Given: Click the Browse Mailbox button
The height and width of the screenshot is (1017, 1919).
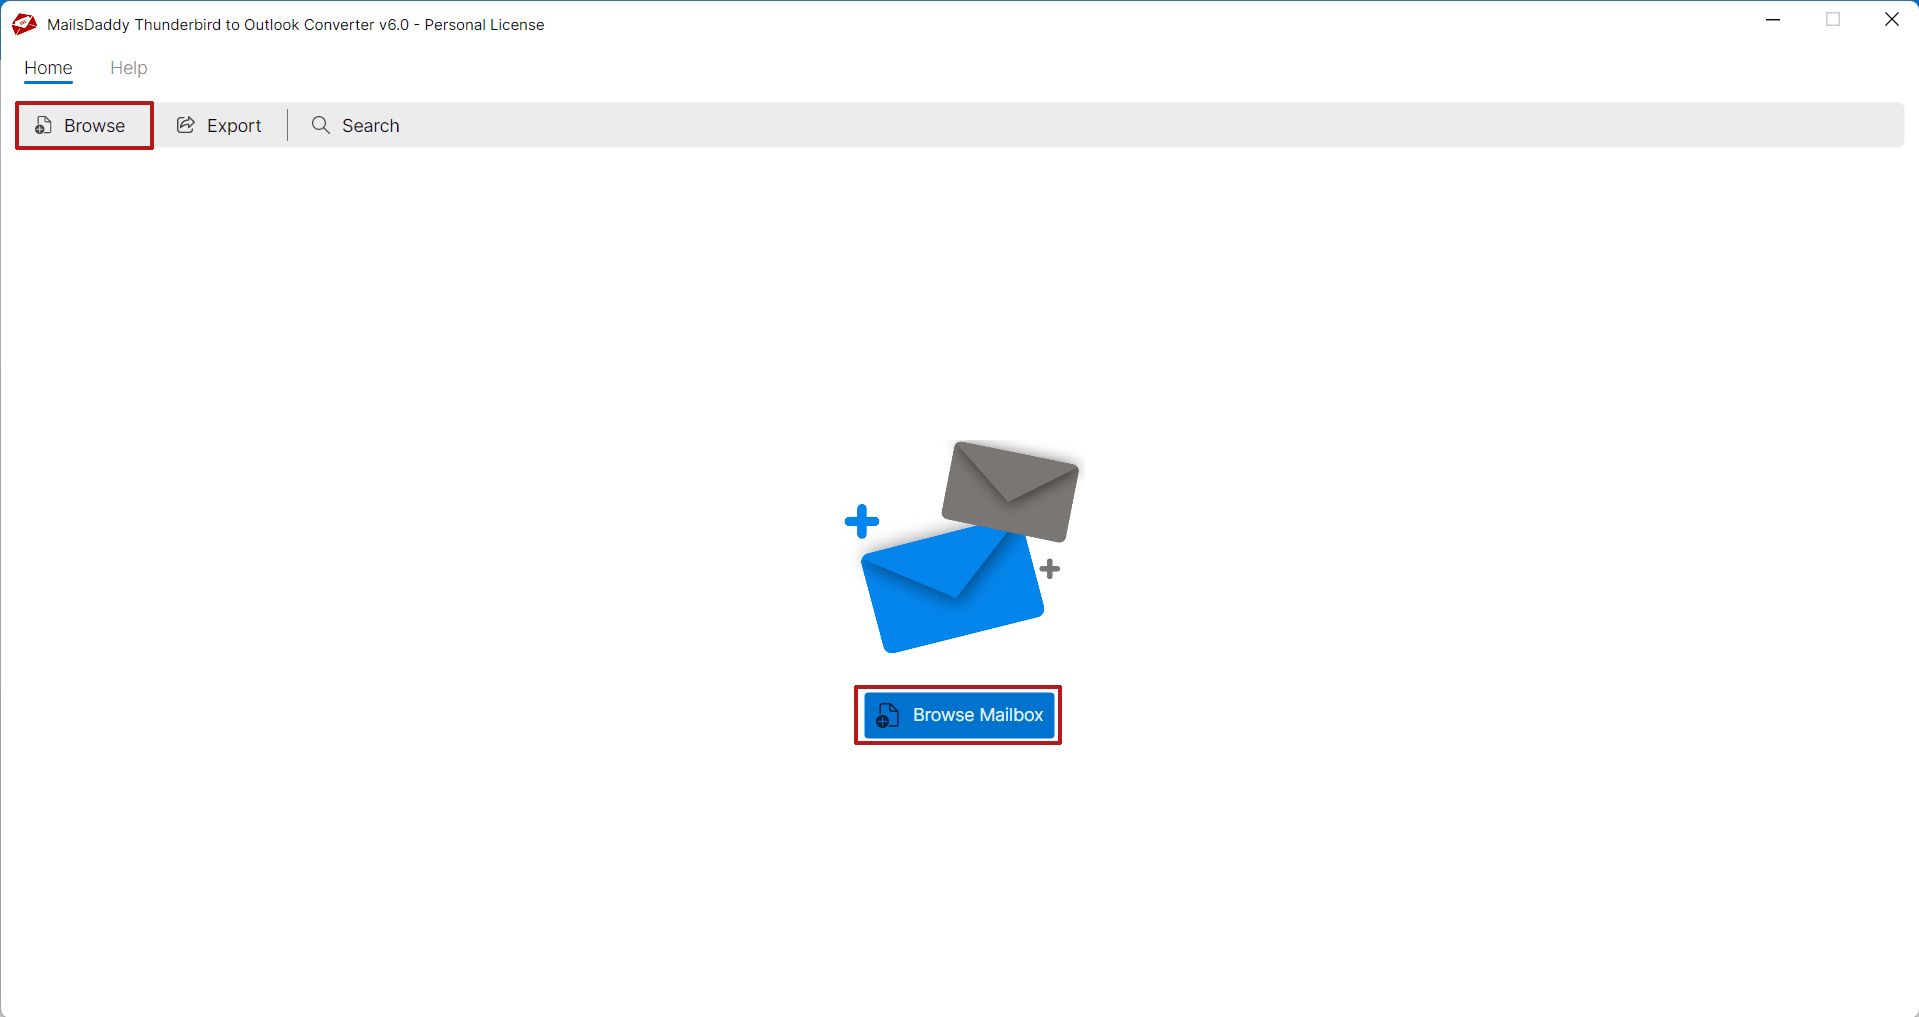Looking at the screenshot, I should 957,714.
